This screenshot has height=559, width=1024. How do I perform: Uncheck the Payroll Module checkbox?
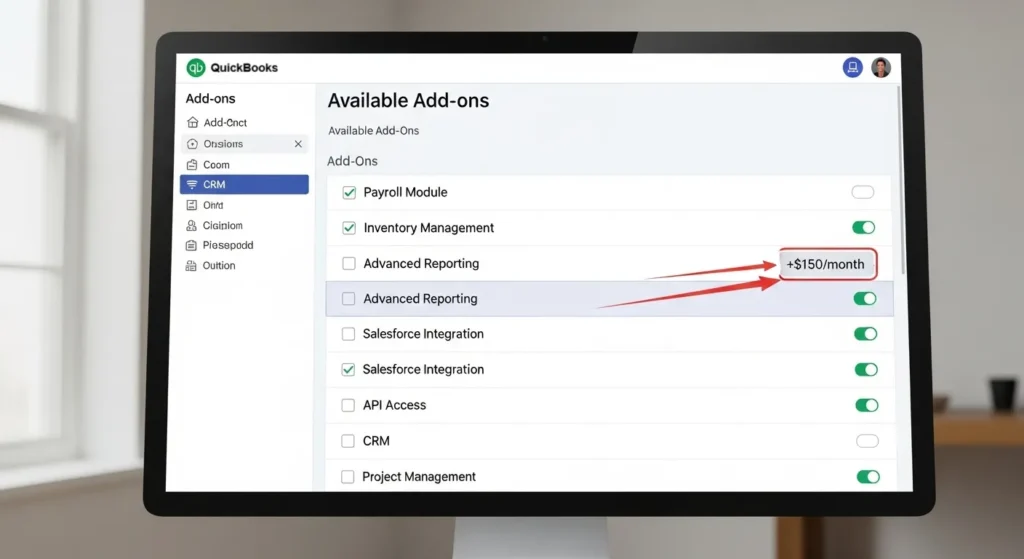tap(349, 193)
